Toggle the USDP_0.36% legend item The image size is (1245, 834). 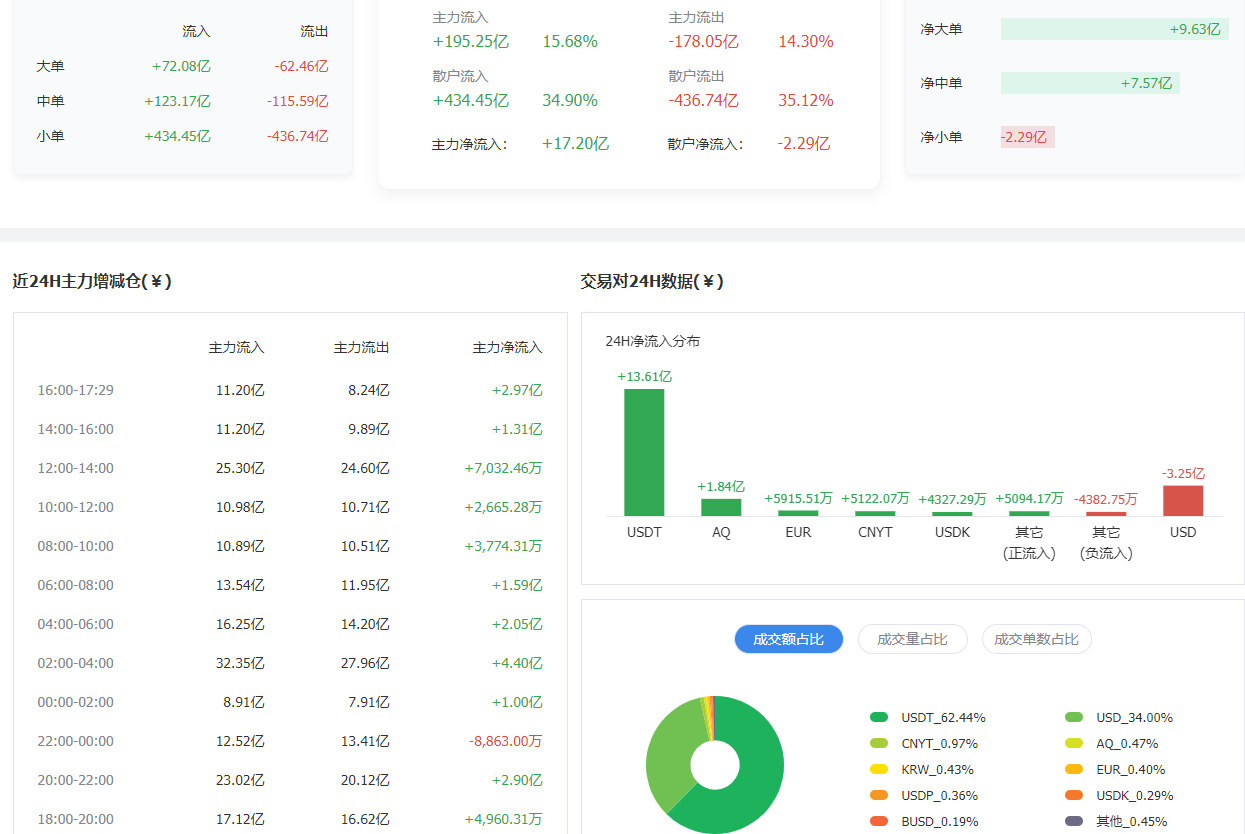[926, 795]
